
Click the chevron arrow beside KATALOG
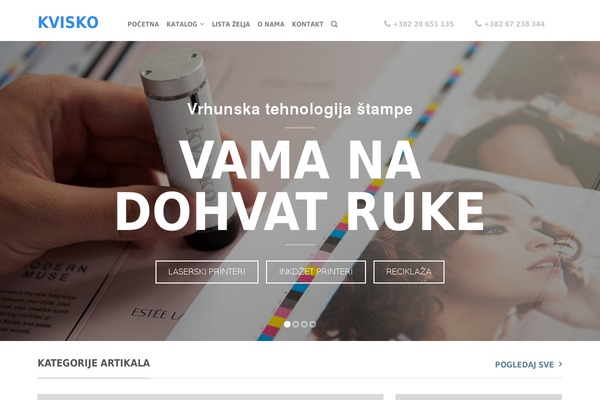202,24
